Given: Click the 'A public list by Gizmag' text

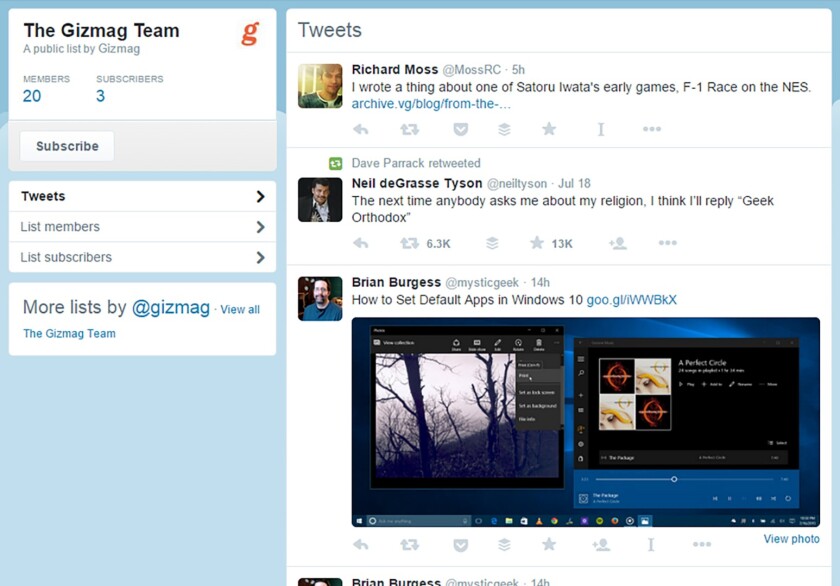Looking at the screenshot, I should (81, 49).
